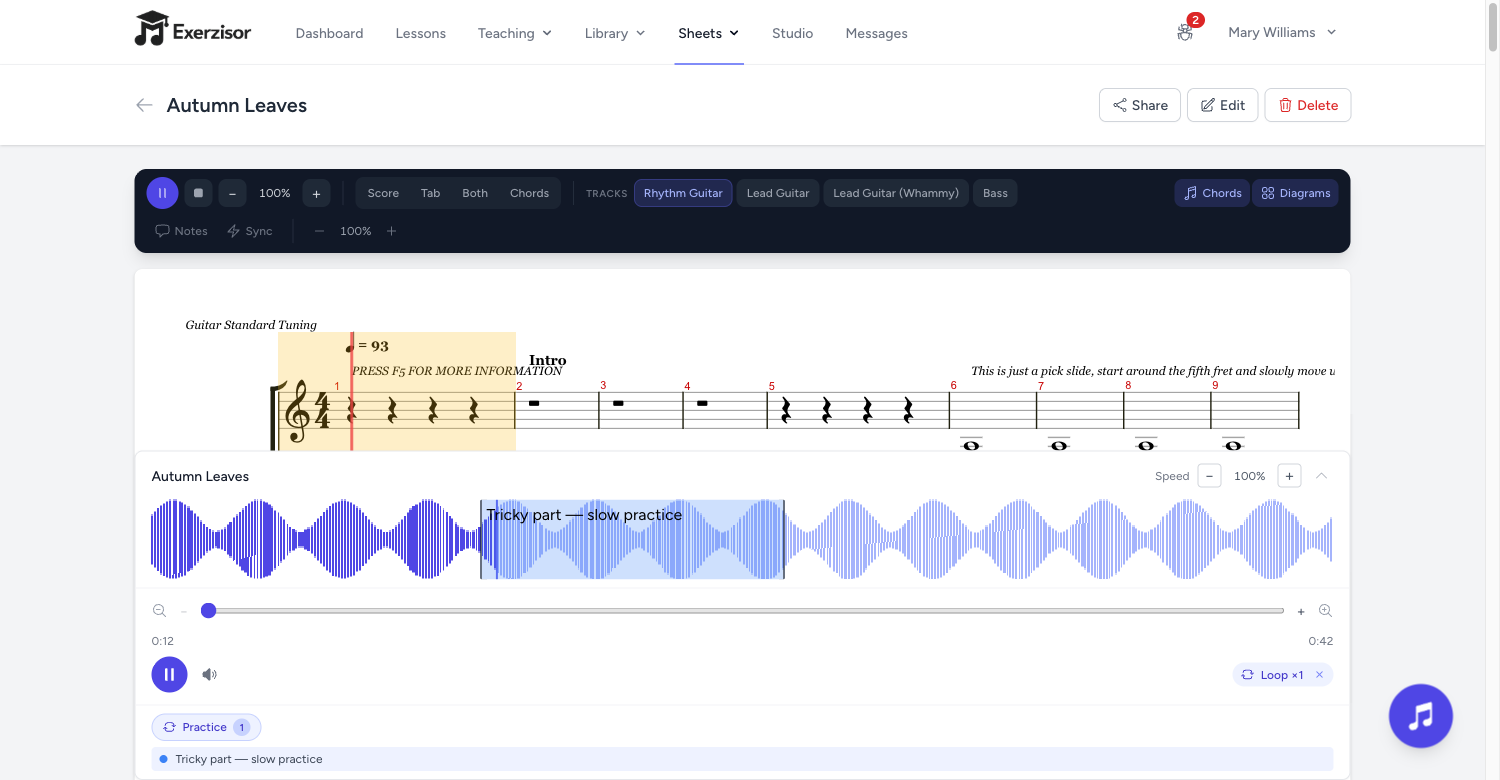Toggle Chords display in toolbar right

point(1212,193)
